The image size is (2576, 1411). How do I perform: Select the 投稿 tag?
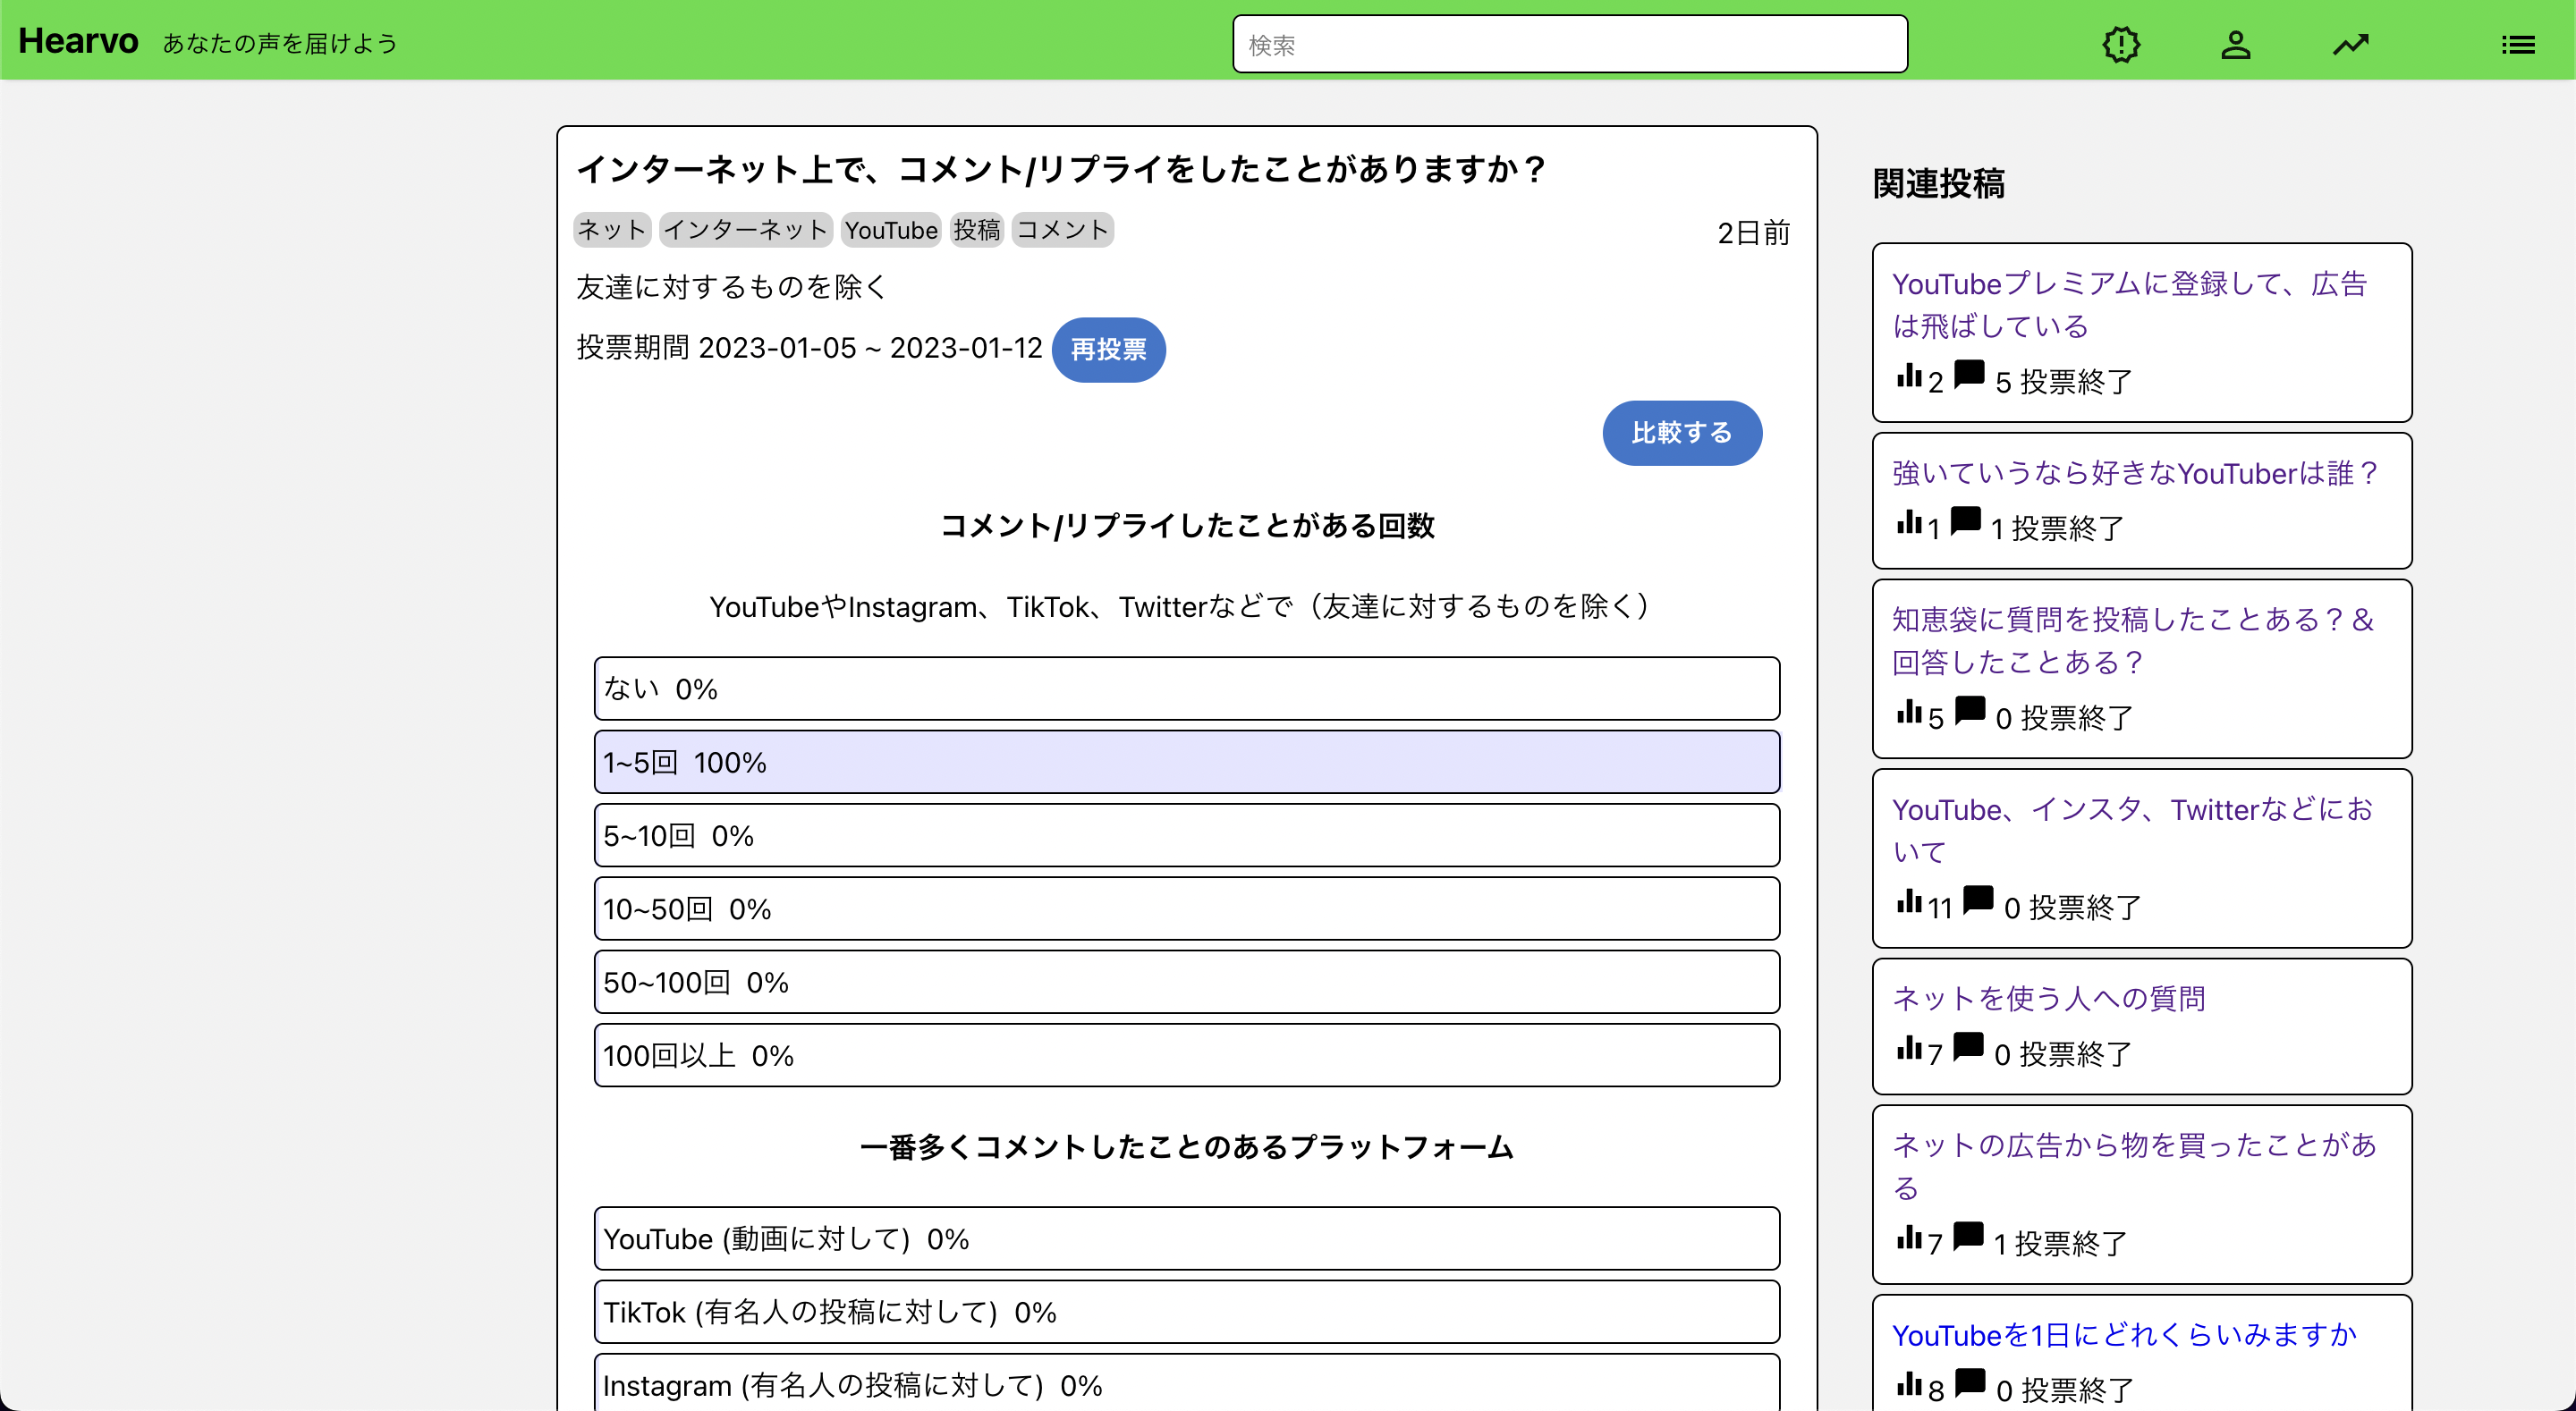(x=977, y=230)
